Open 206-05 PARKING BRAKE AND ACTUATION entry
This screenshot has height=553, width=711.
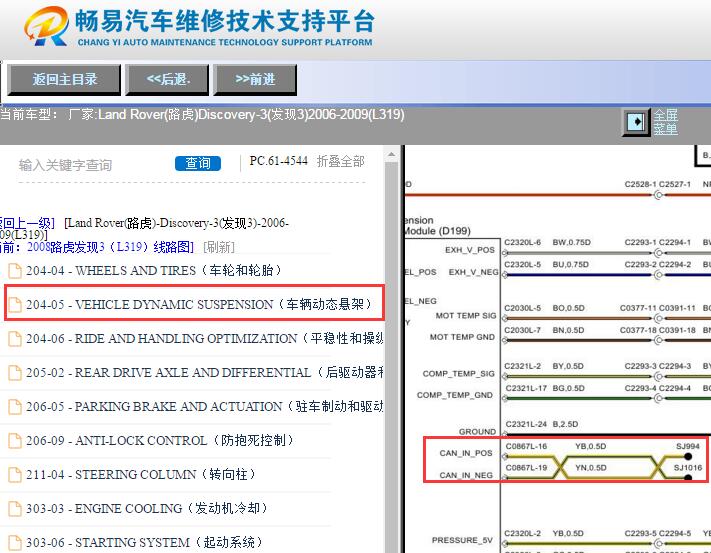pyautogui.click(x=204, y=407)
